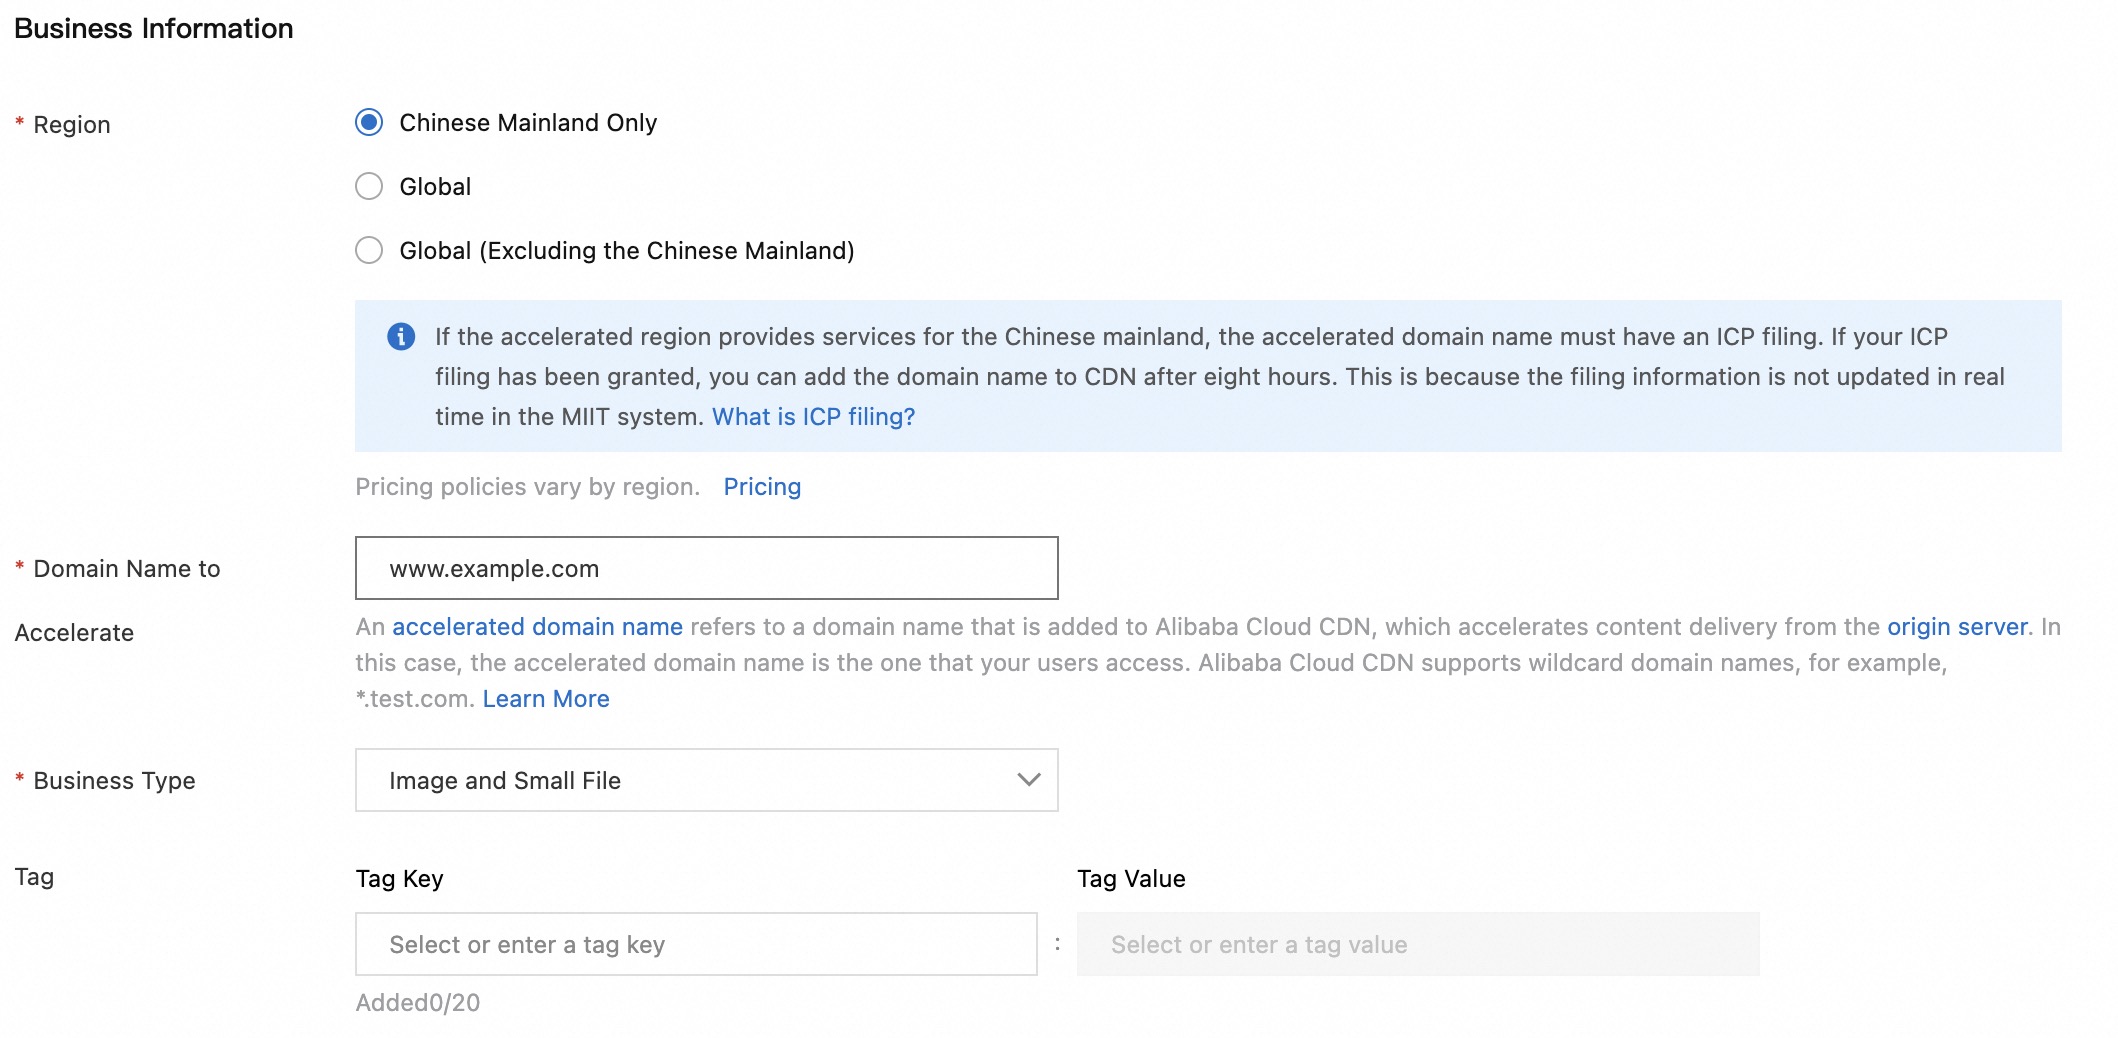Click the Tag Value column header label

pos(1131,879)
